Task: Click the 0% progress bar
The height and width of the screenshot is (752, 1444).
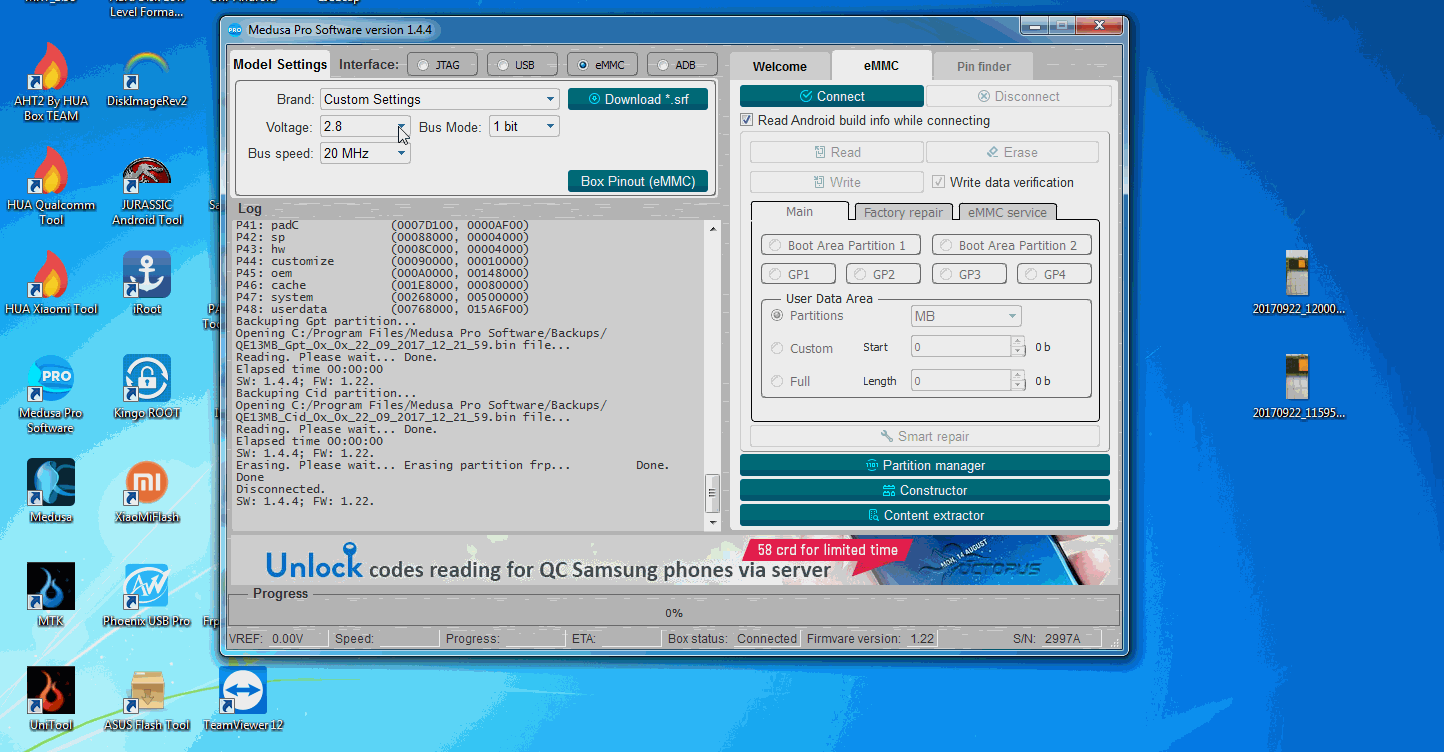Action: click(674, 613)
